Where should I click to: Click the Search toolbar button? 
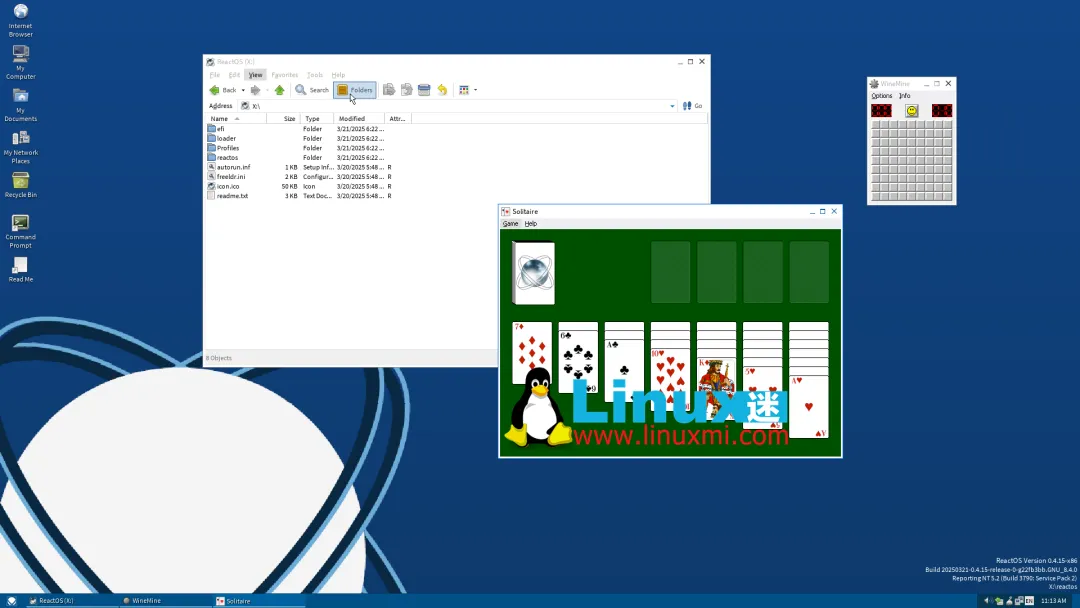point(312,90)
